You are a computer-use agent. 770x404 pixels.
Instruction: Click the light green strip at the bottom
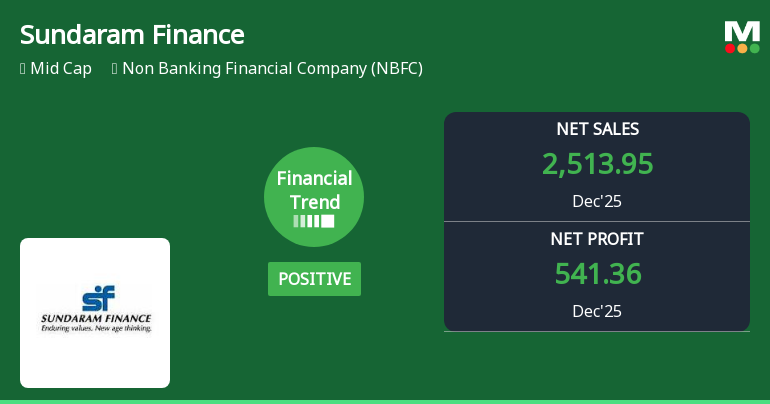pos(385,400)
